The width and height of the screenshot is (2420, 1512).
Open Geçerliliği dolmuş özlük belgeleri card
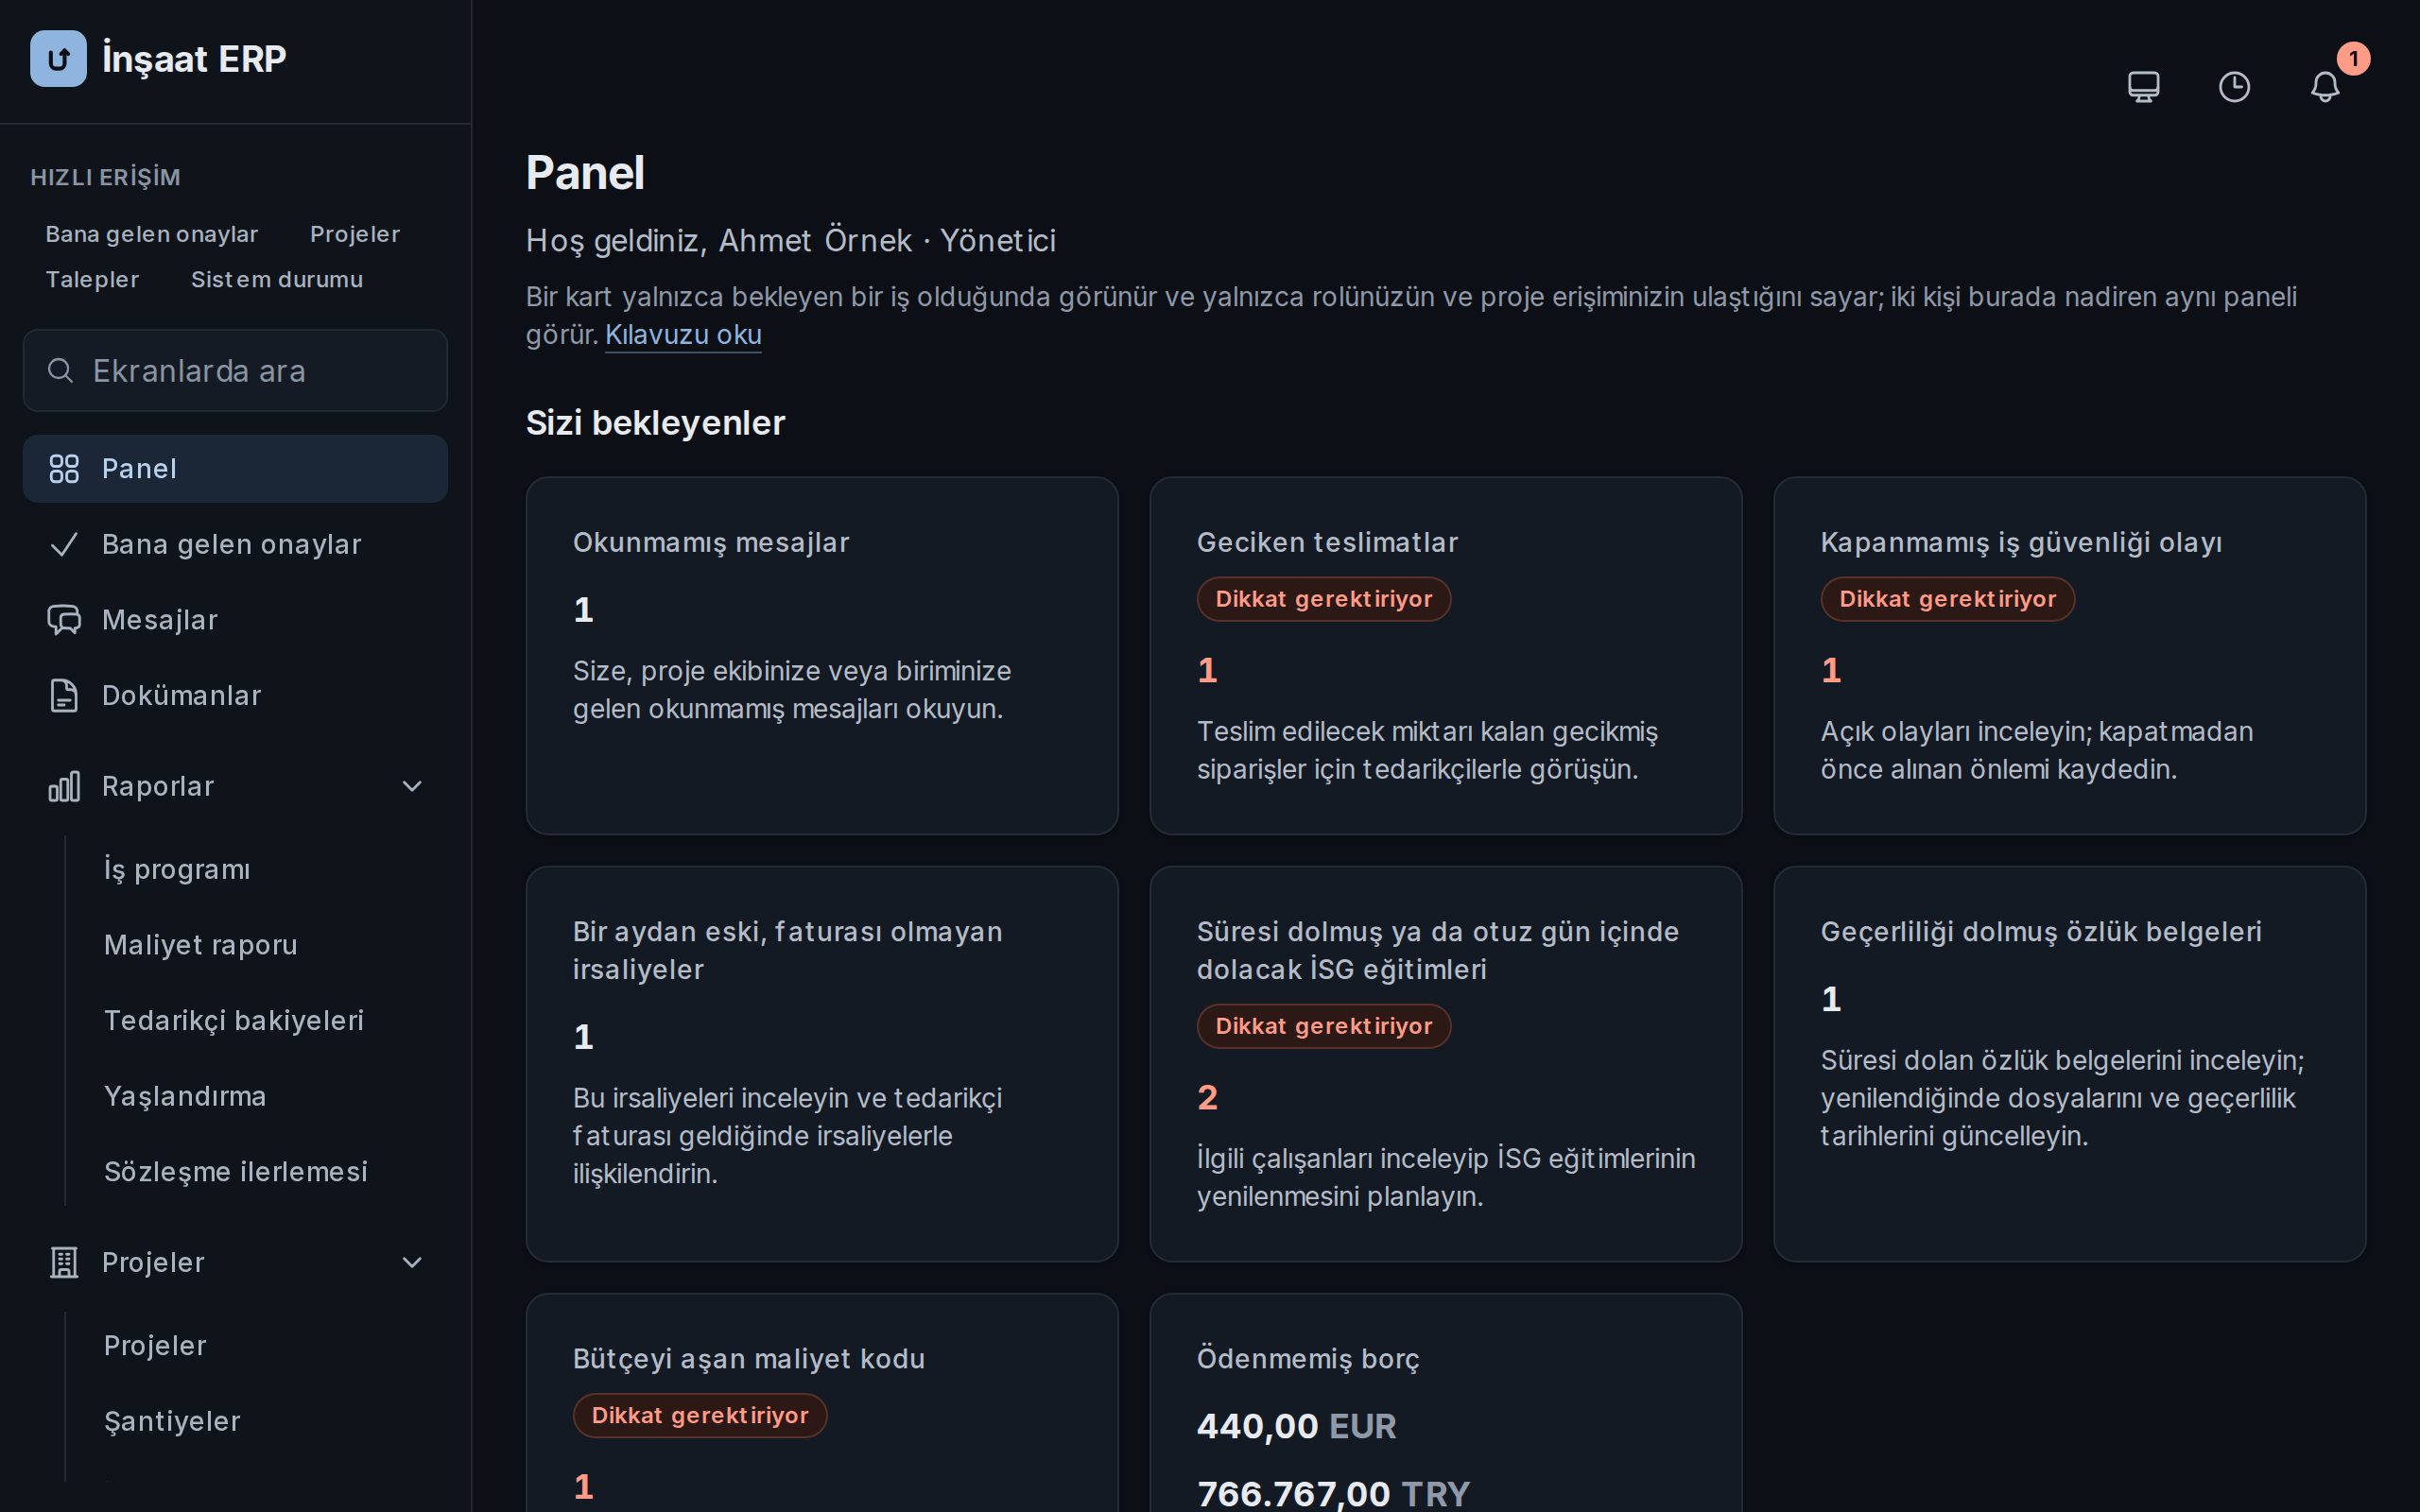2070,1064
